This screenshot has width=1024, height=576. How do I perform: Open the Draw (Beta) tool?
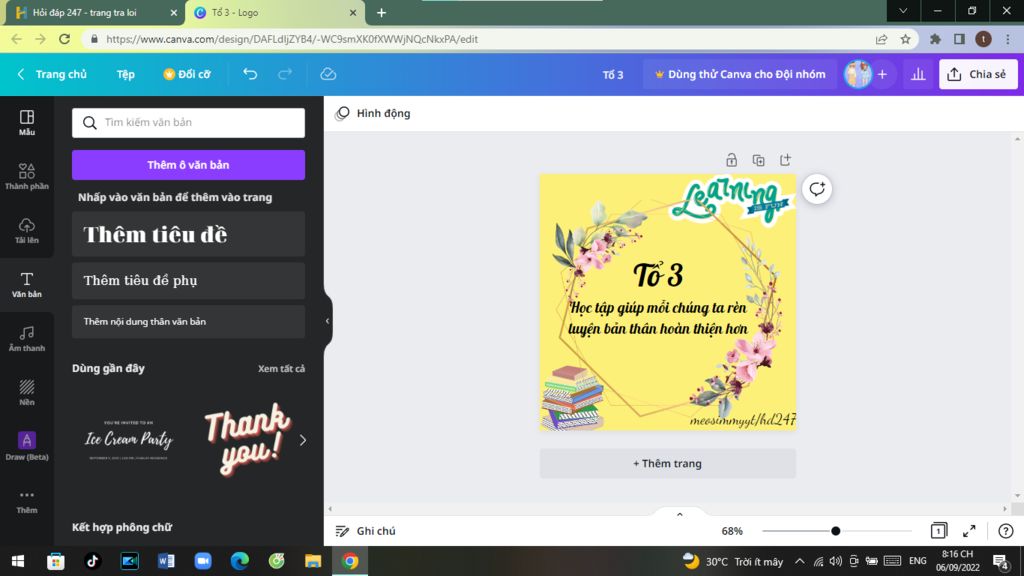coord(27,447)
